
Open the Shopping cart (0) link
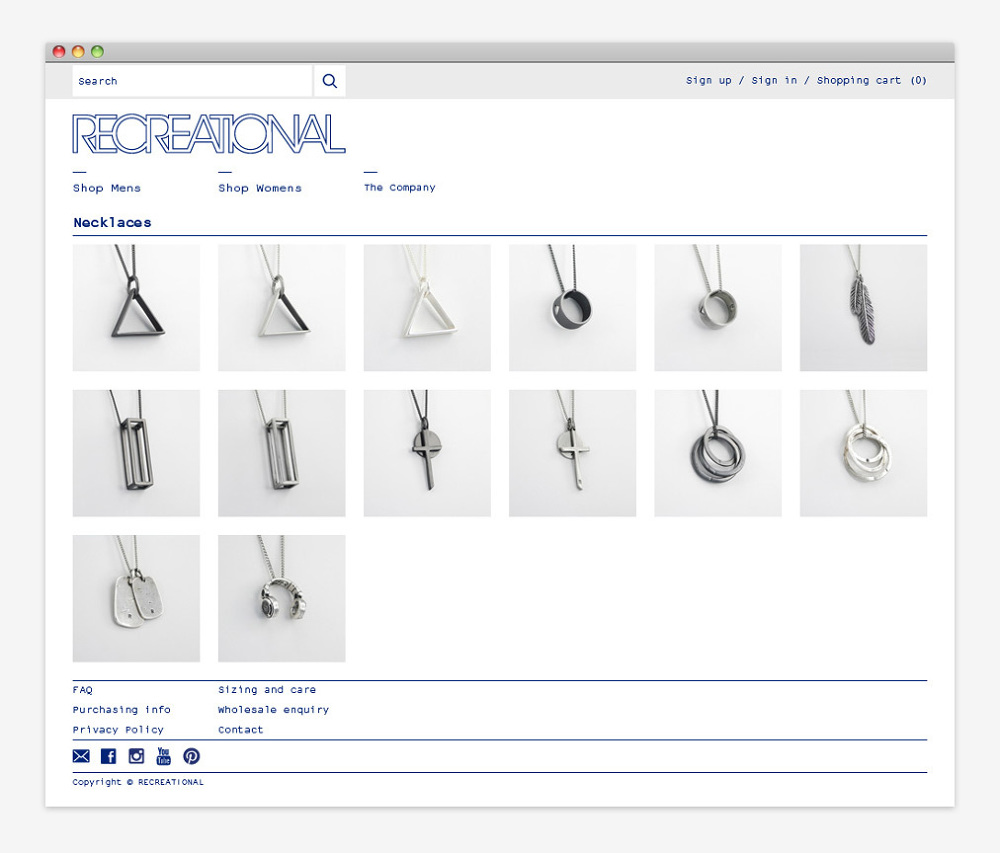point(871,80)
